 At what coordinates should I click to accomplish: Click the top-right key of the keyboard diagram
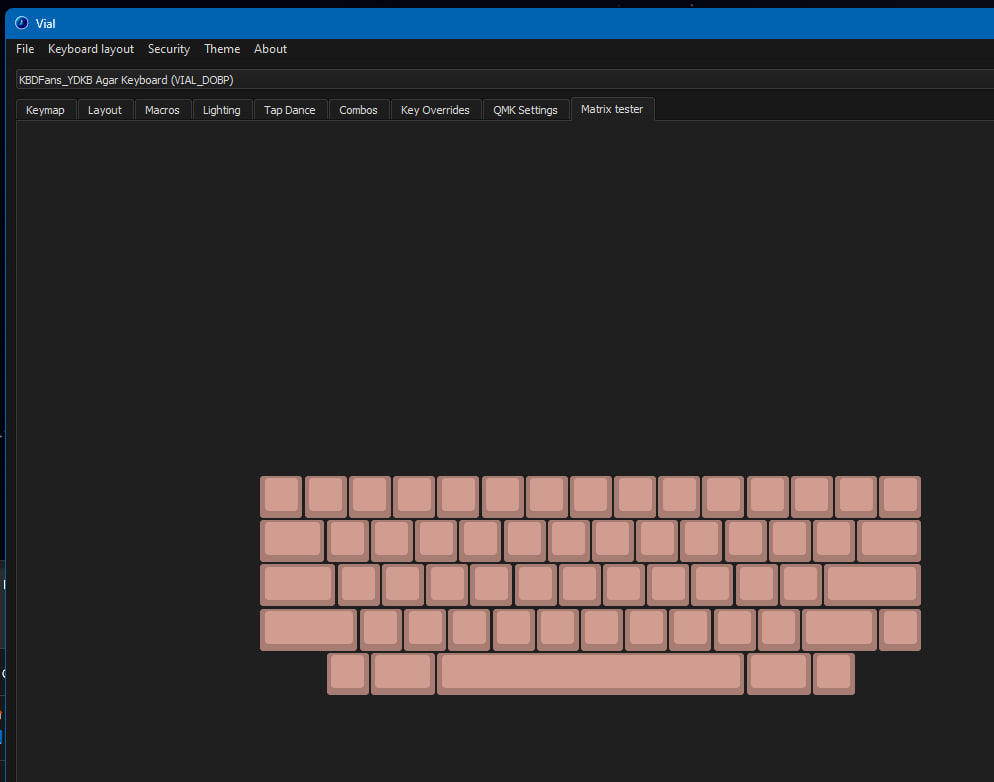click(x=900, y=496)
